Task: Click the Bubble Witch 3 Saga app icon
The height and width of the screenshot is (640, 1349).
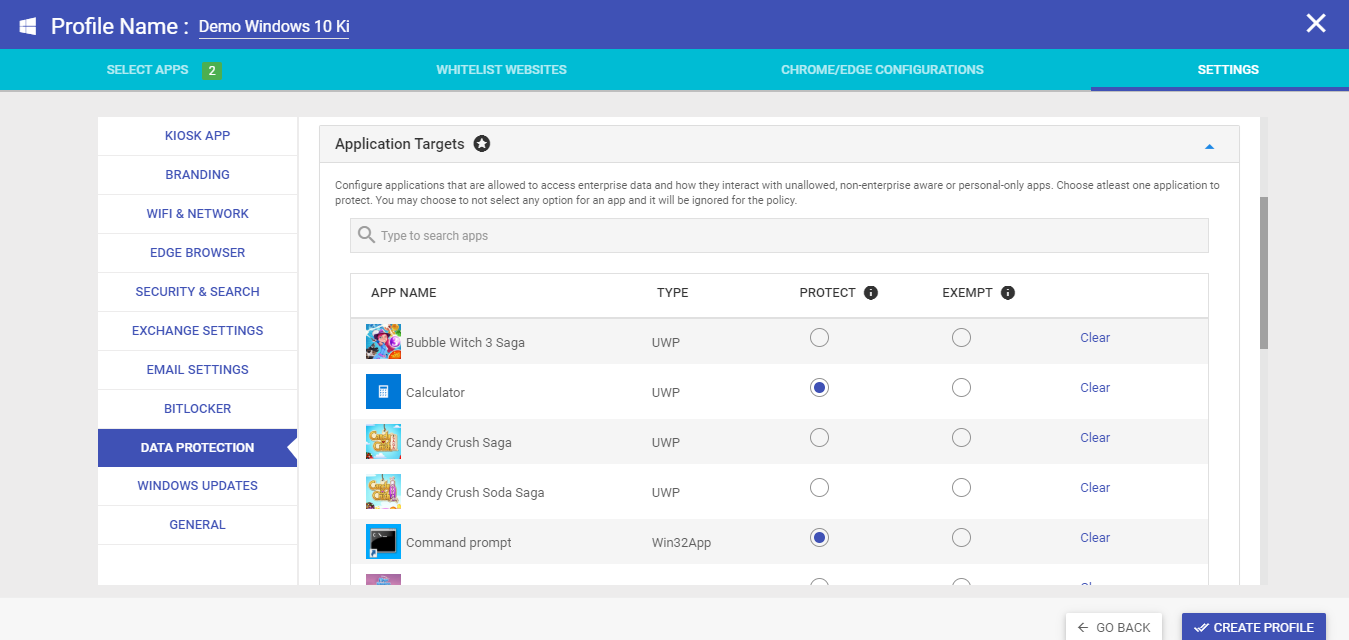Action: coord(383,342)
